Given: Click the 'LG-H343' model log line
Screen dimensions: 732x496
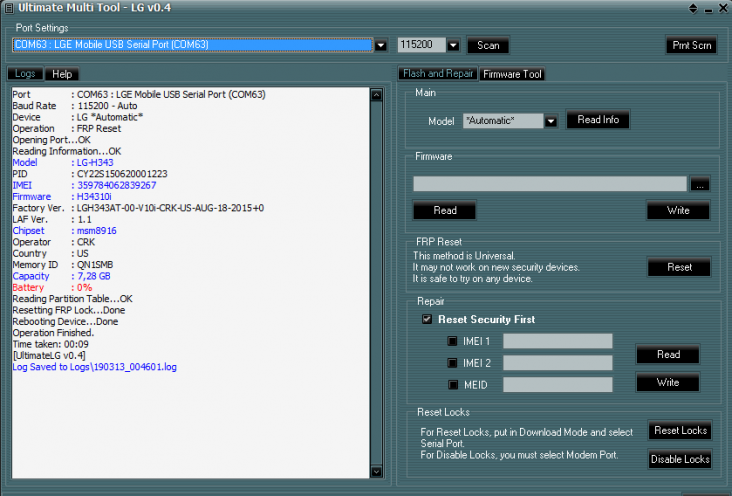Looking at the screenshot, I should pos(63,163).
